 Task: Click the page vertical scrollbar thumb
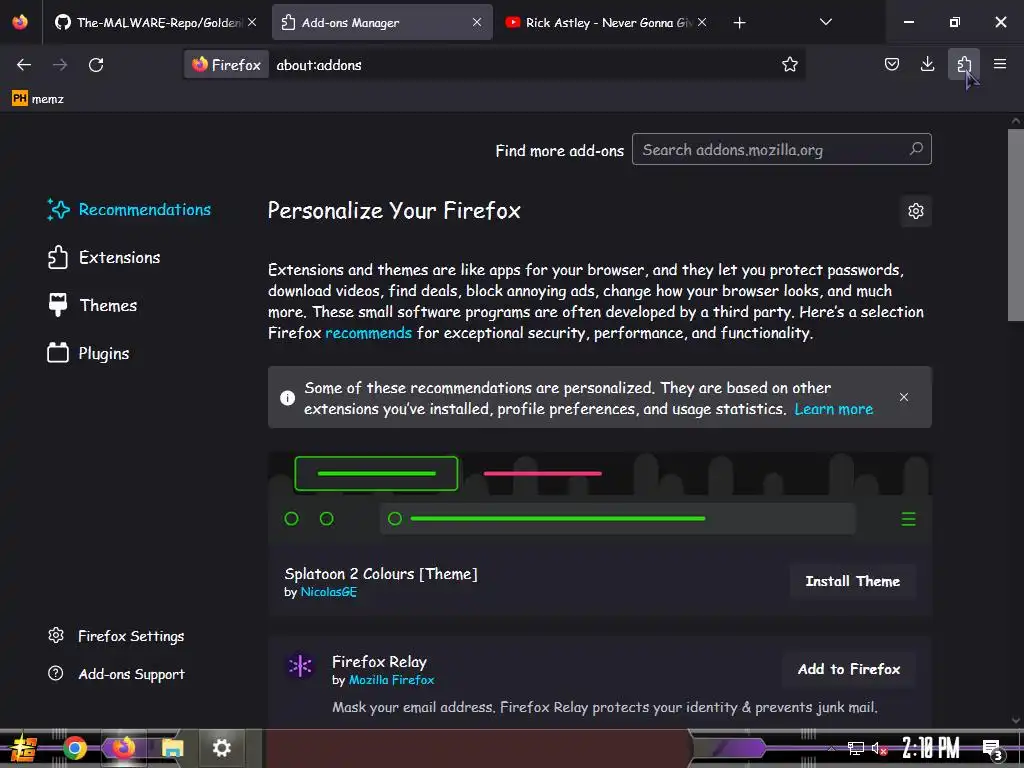tap(1016, 224)
